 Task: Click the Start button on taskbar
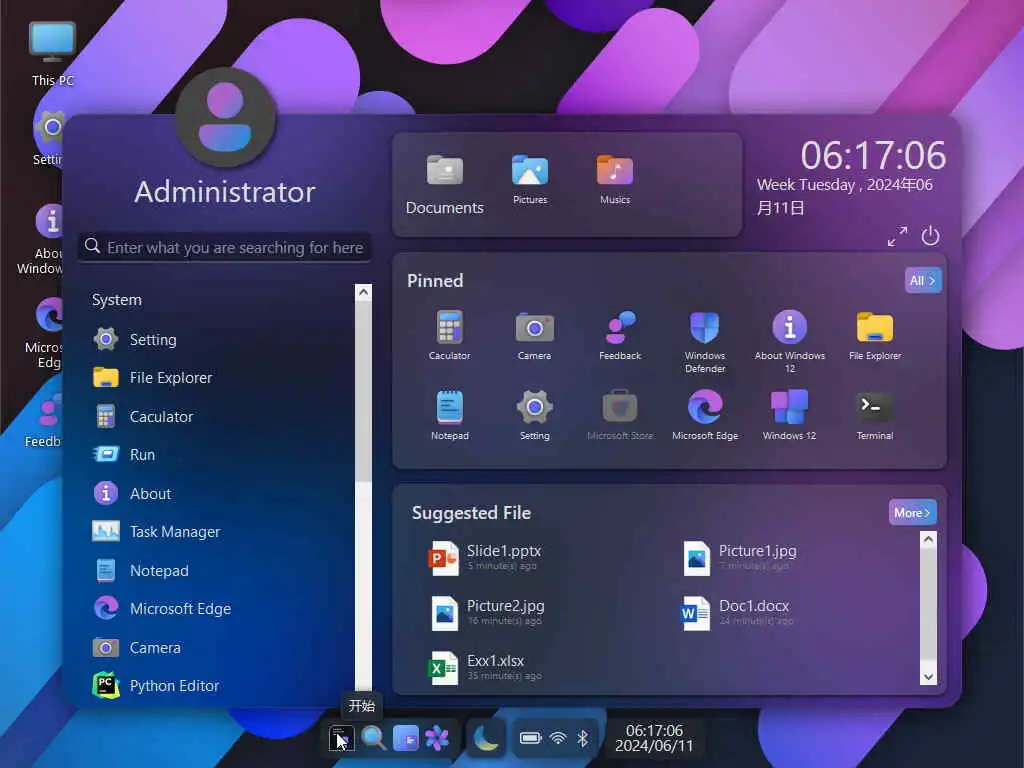point(340,739)
